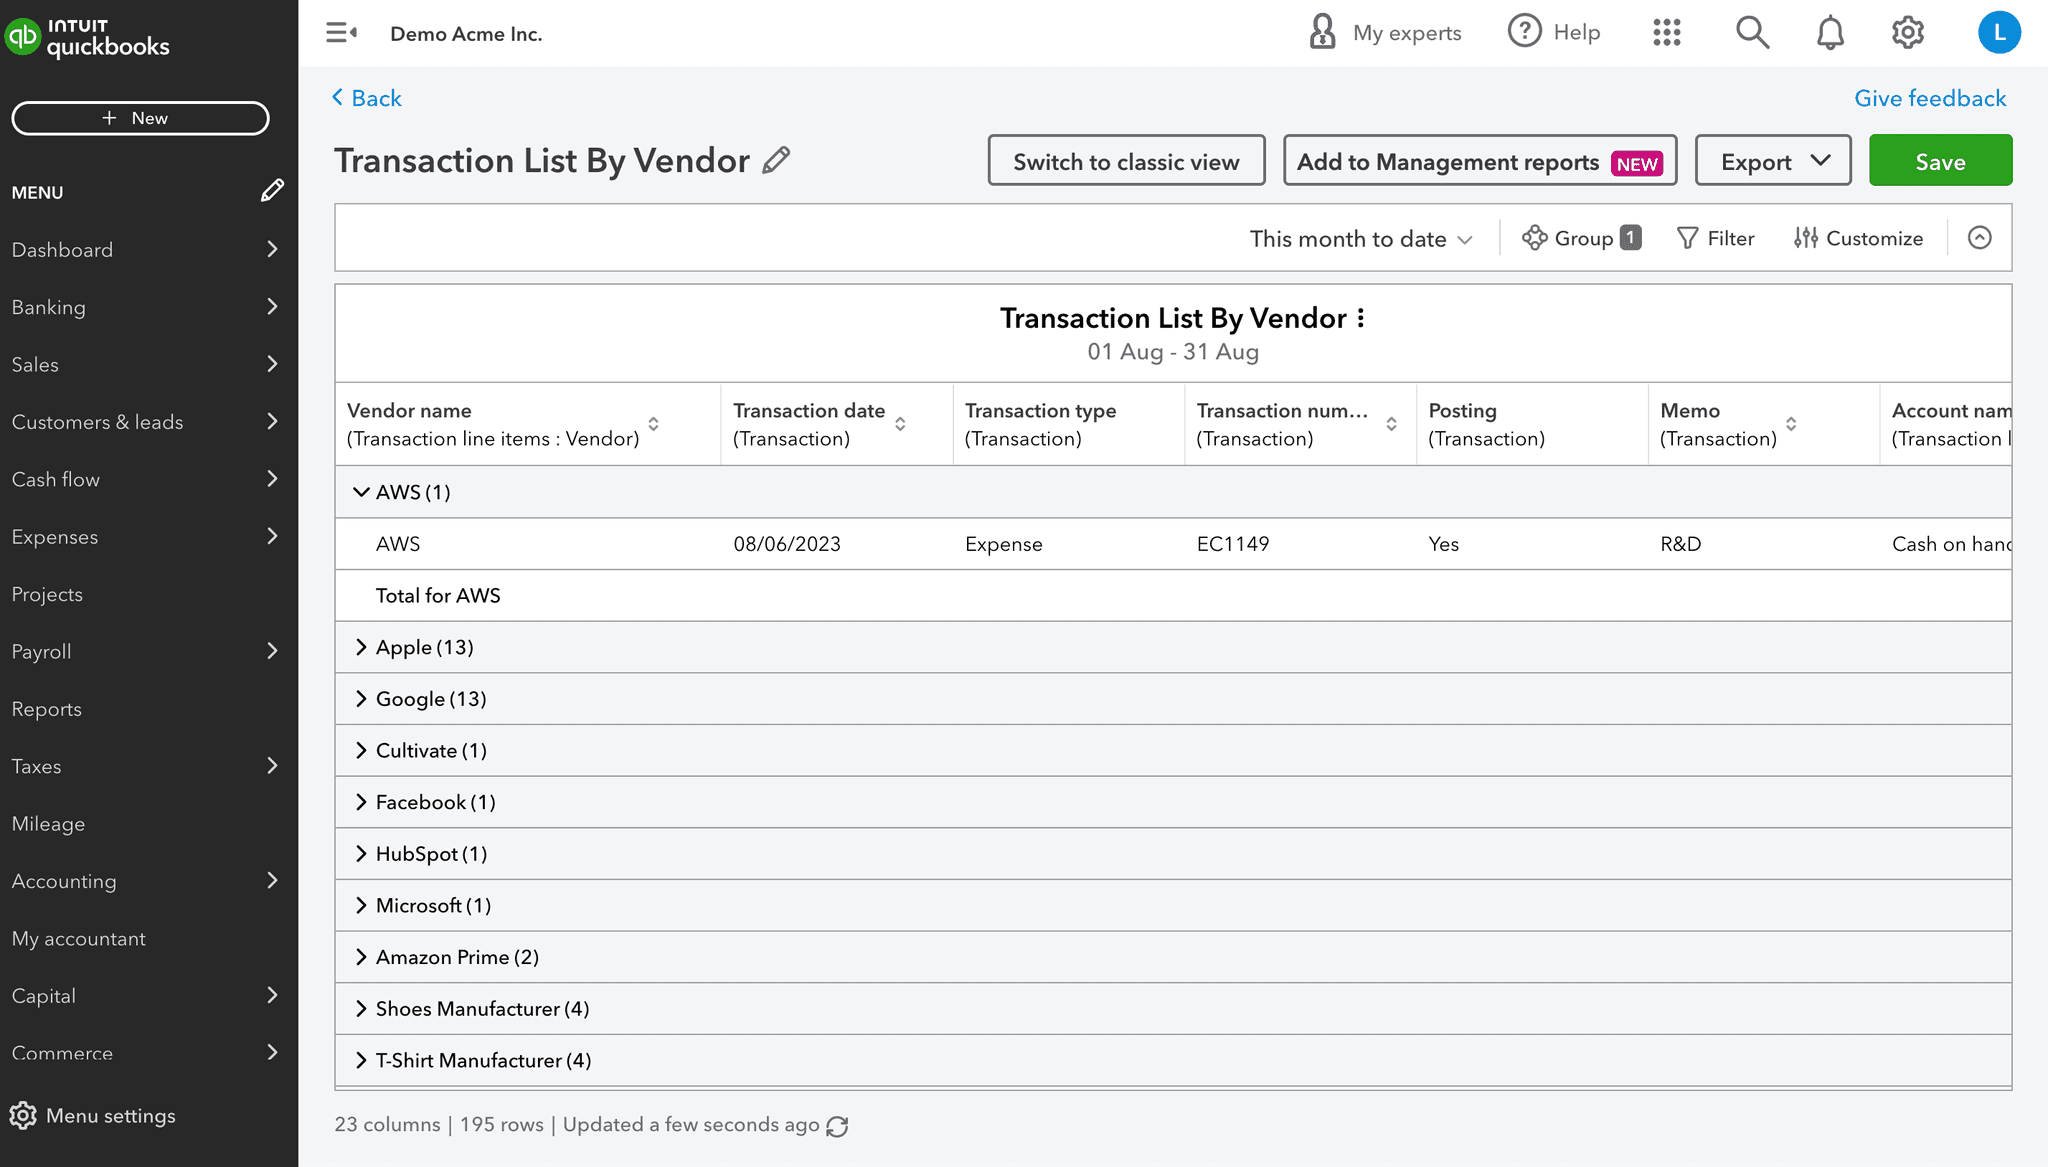The height and width of the screenshot is (1167, 2048).
Task: Open the settings gear icon
Action: coord(1907,32)
